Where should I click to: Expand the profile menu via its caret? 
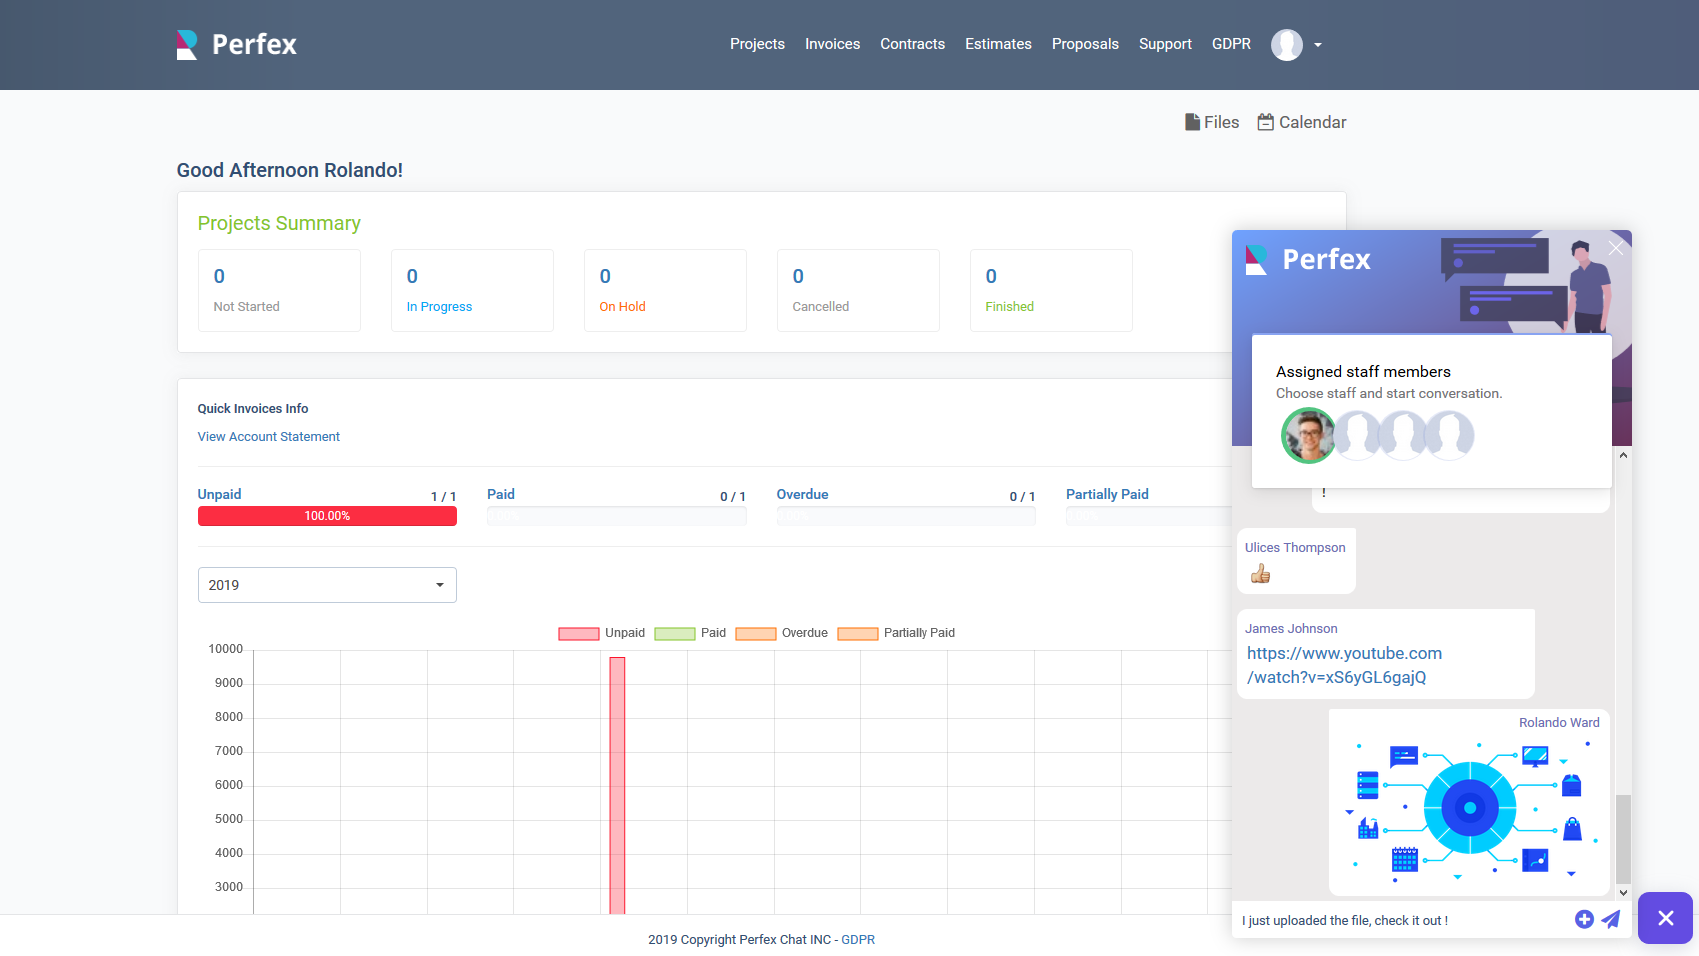1316,45
